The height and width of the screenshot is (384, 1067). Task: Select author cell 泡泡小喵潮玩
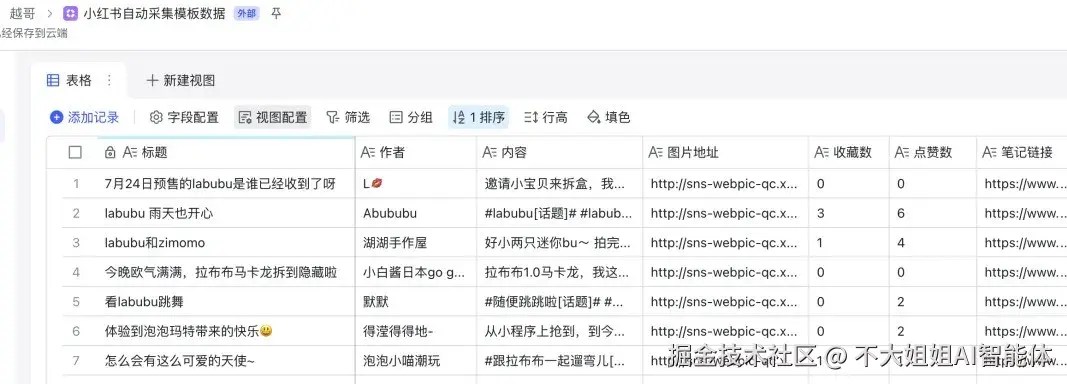[416, 361]
